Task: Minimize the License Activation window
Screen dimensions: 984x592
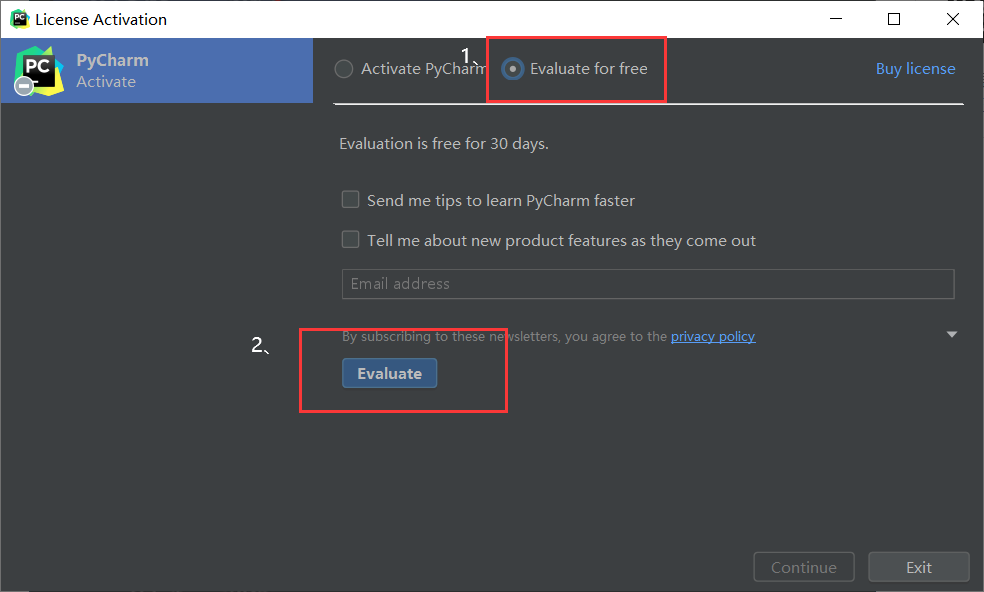Action: [836, 19]
